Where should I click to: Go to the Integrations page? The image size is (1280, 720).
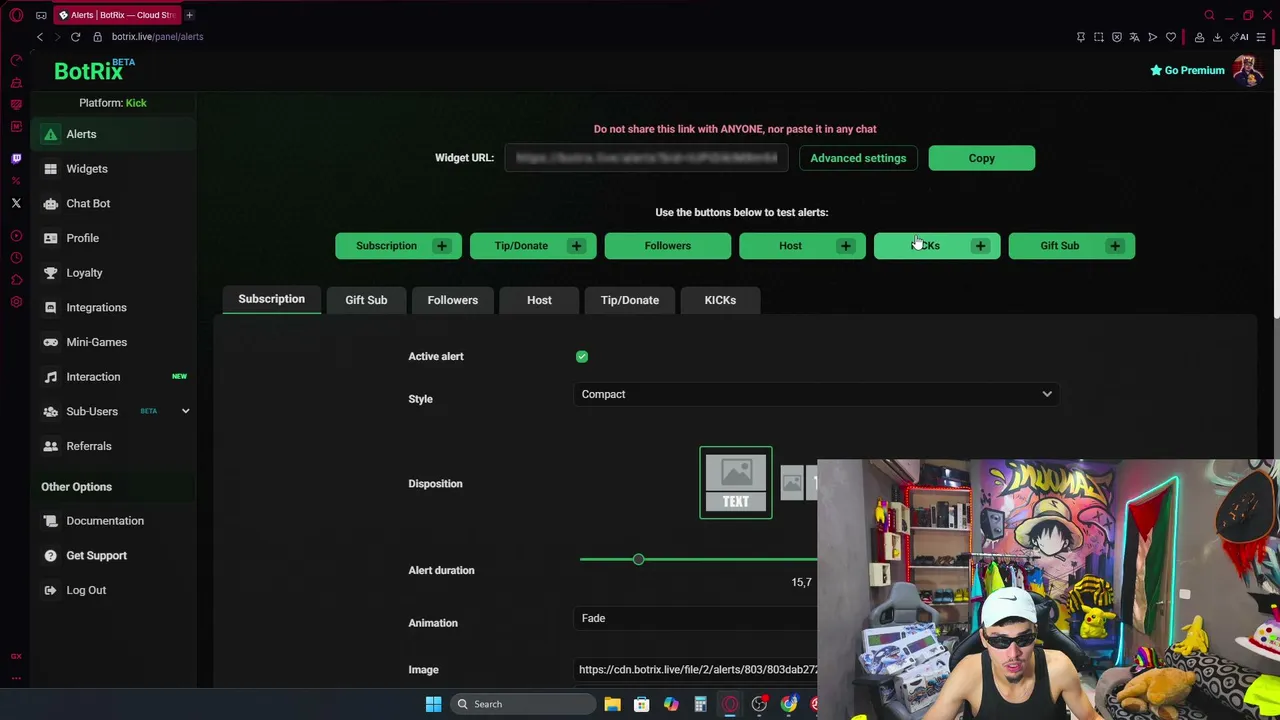coord(96,307)
